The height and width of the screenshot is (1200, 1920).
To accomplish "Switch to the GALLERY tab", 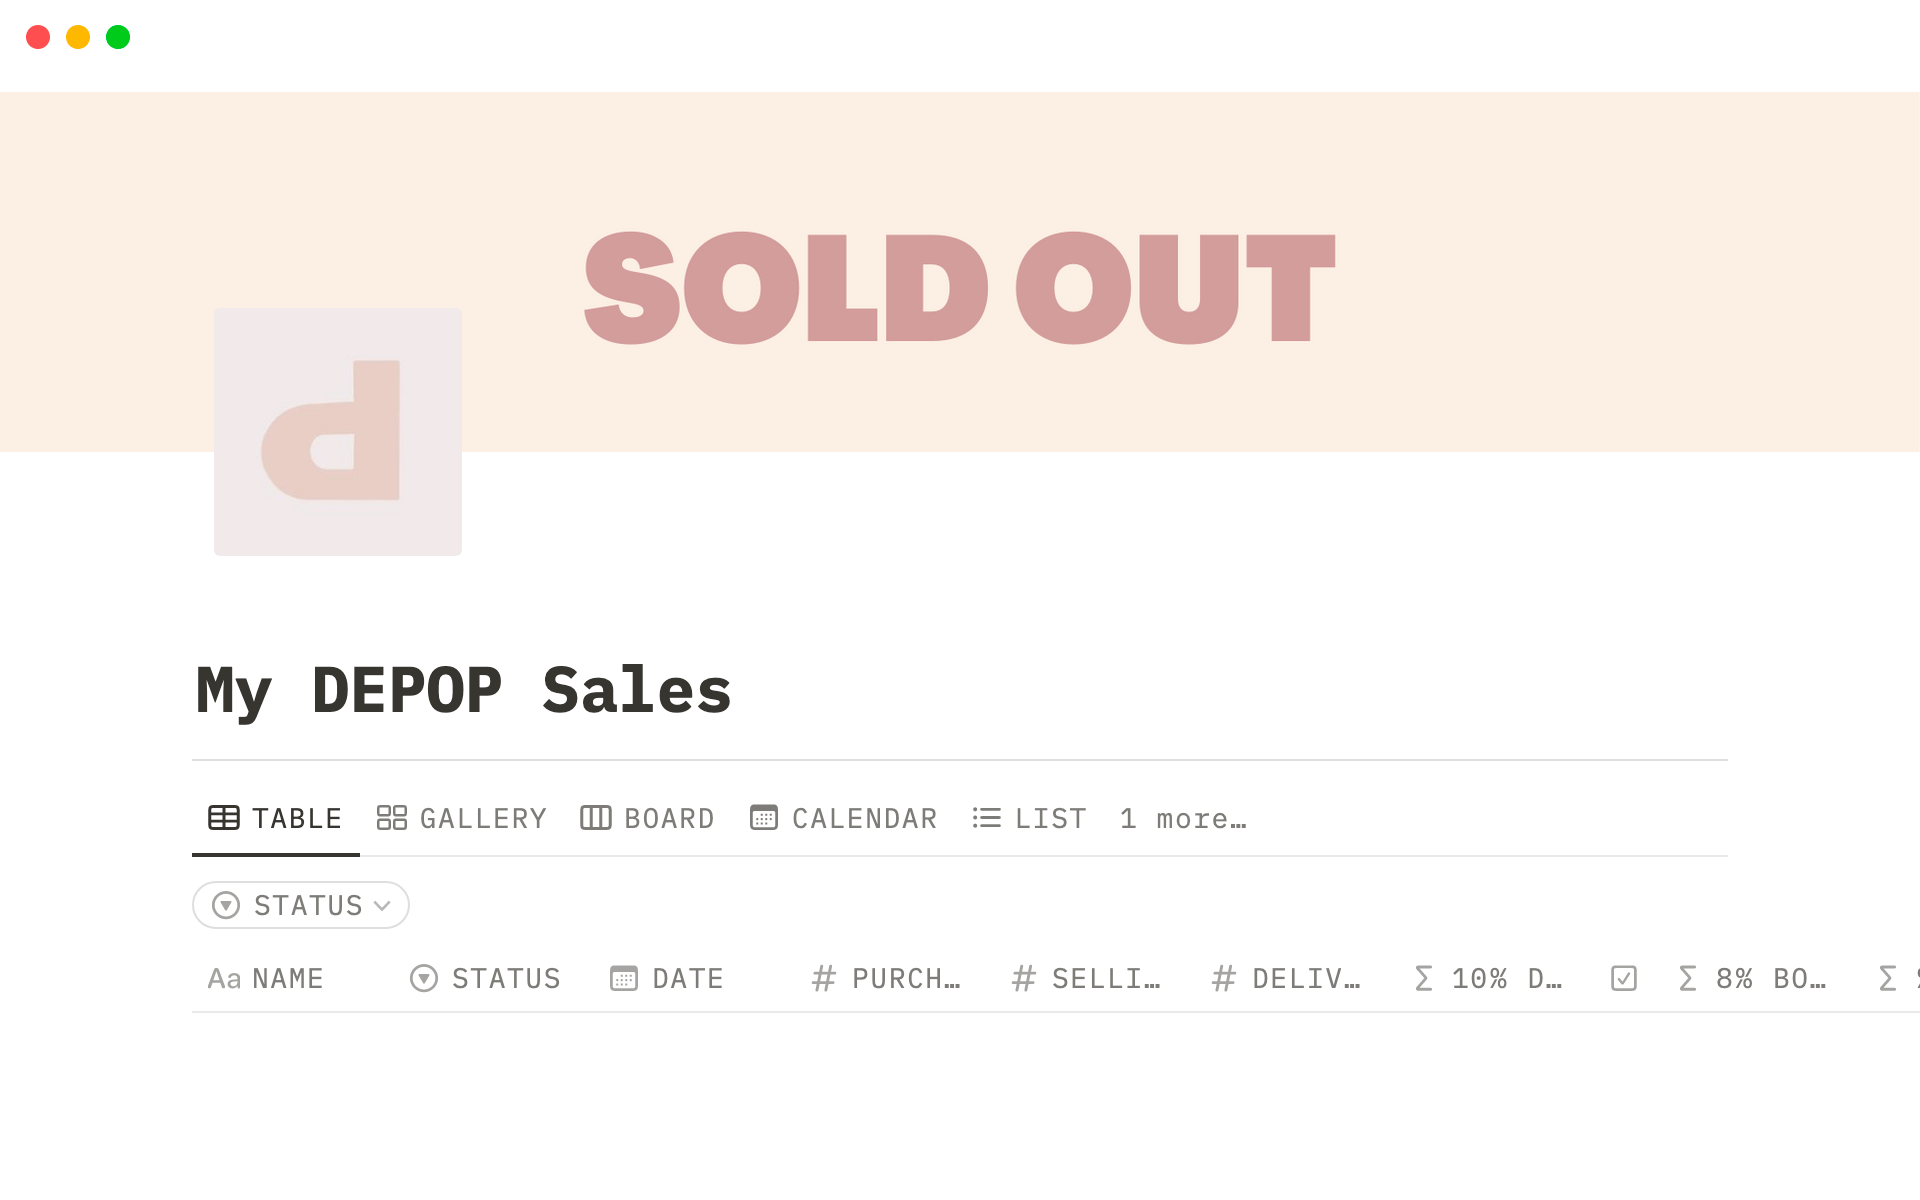I will point(482,818).
